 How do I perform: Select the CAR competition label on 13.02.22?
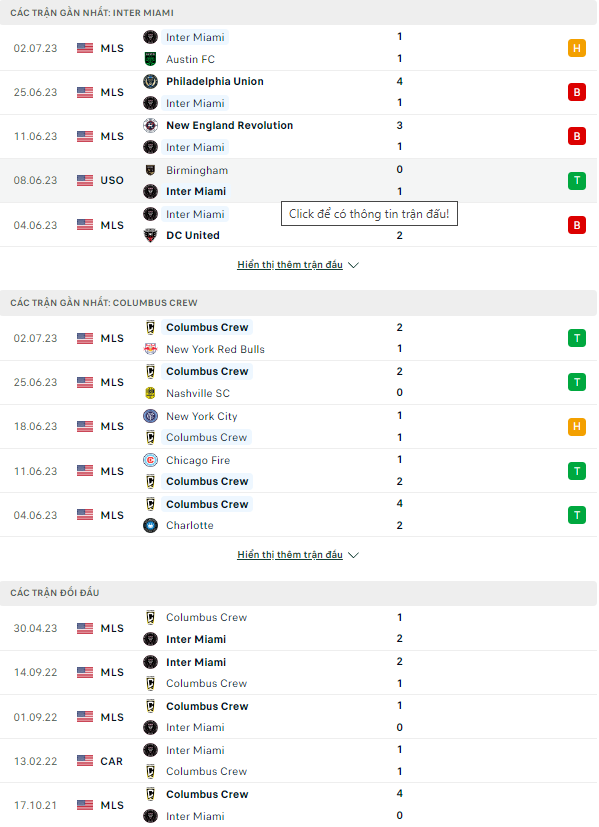pyautogui.click(x=111, y=762)
